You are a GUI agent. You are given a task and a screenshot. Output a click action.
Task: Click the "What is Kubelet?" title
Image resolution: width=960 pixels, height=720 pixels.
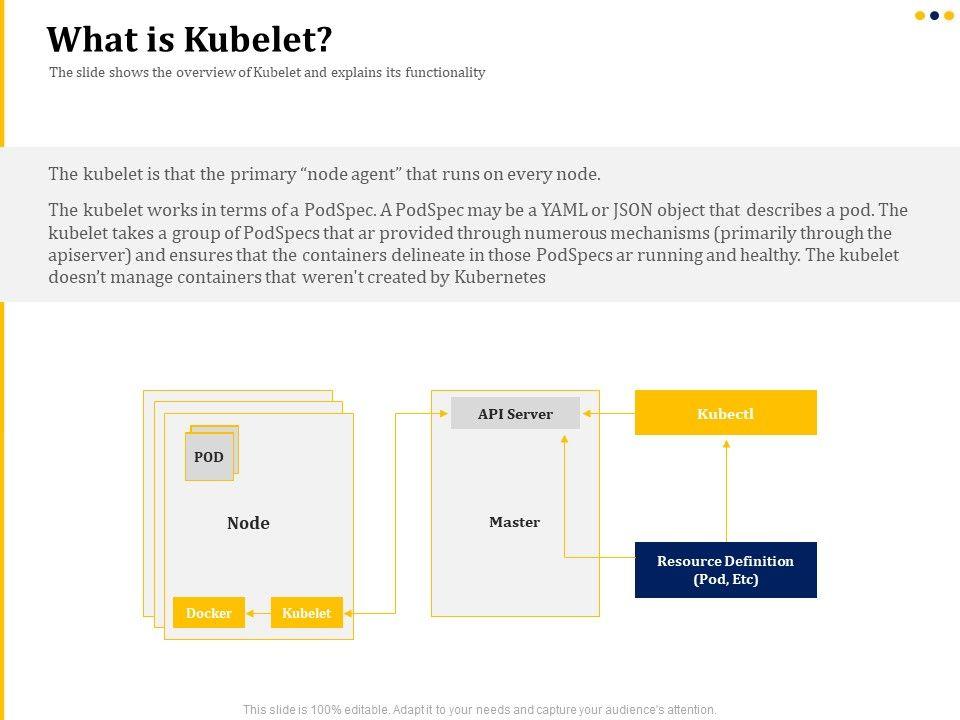tap(189, 40)
